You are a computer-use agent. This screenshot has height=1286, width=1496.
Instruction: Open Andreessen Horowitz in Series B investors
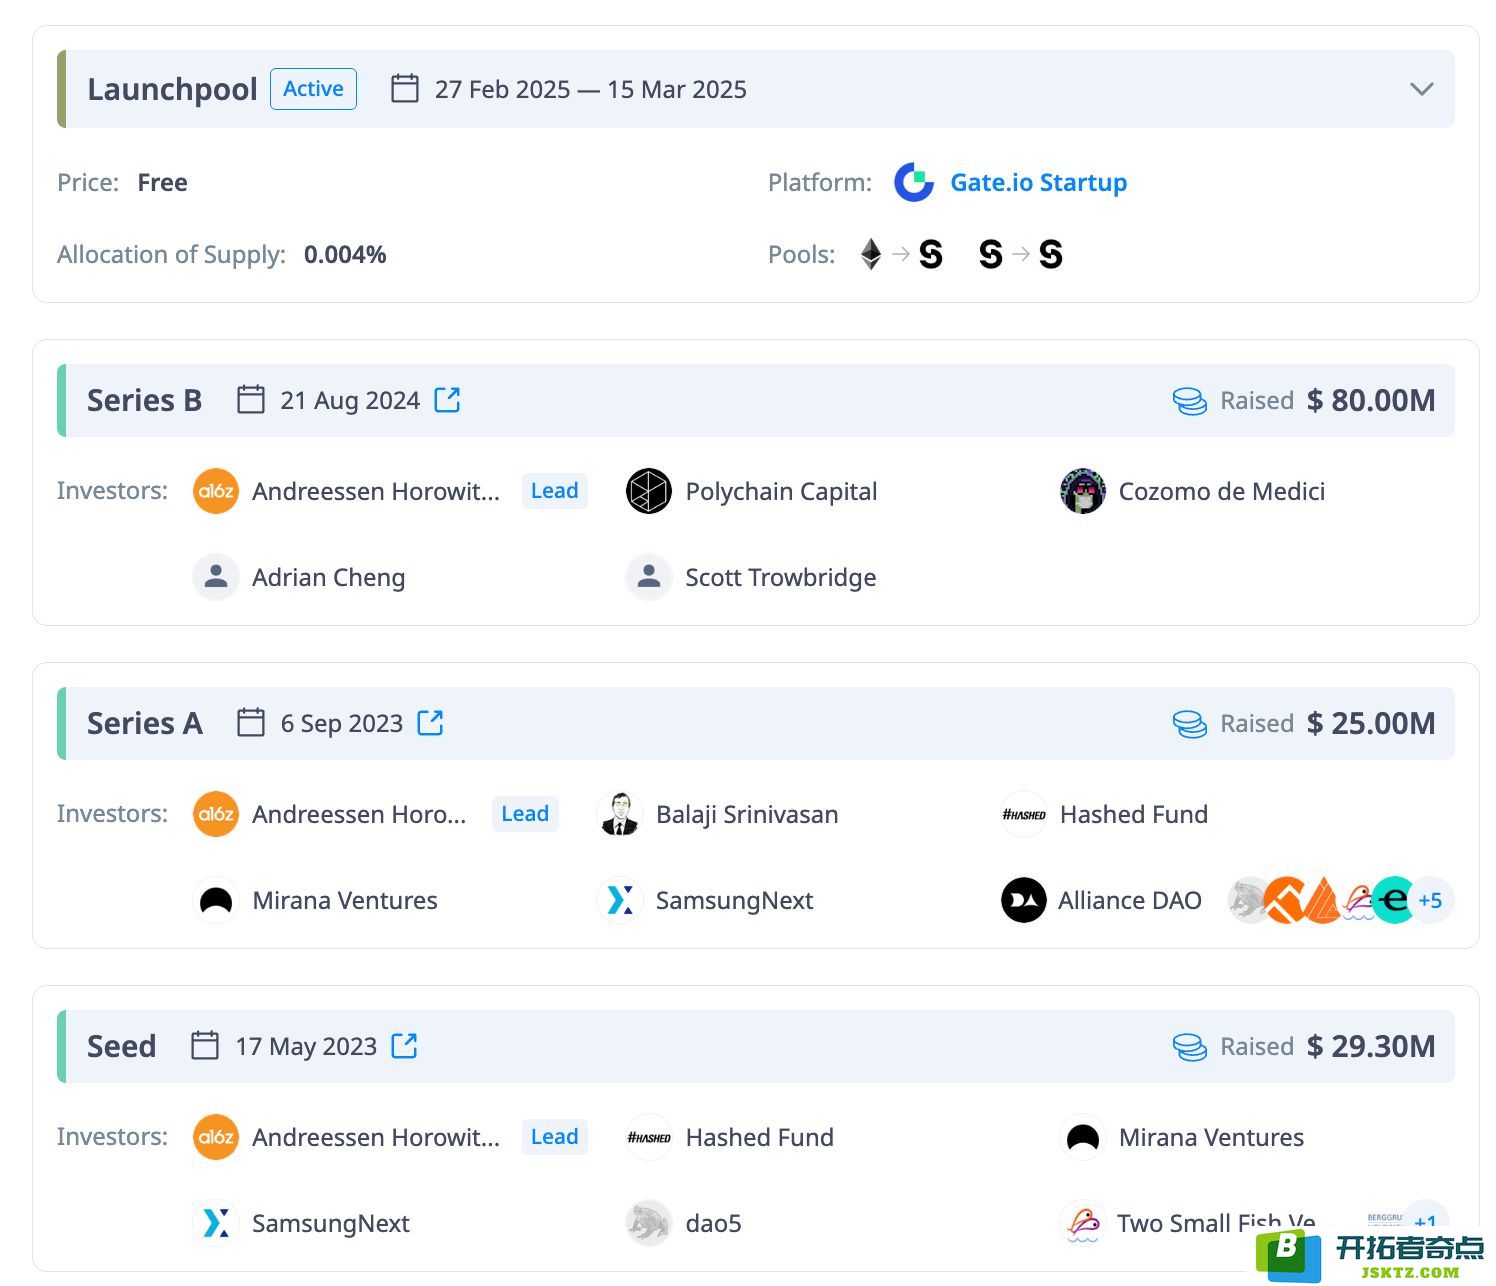[375, 491]
